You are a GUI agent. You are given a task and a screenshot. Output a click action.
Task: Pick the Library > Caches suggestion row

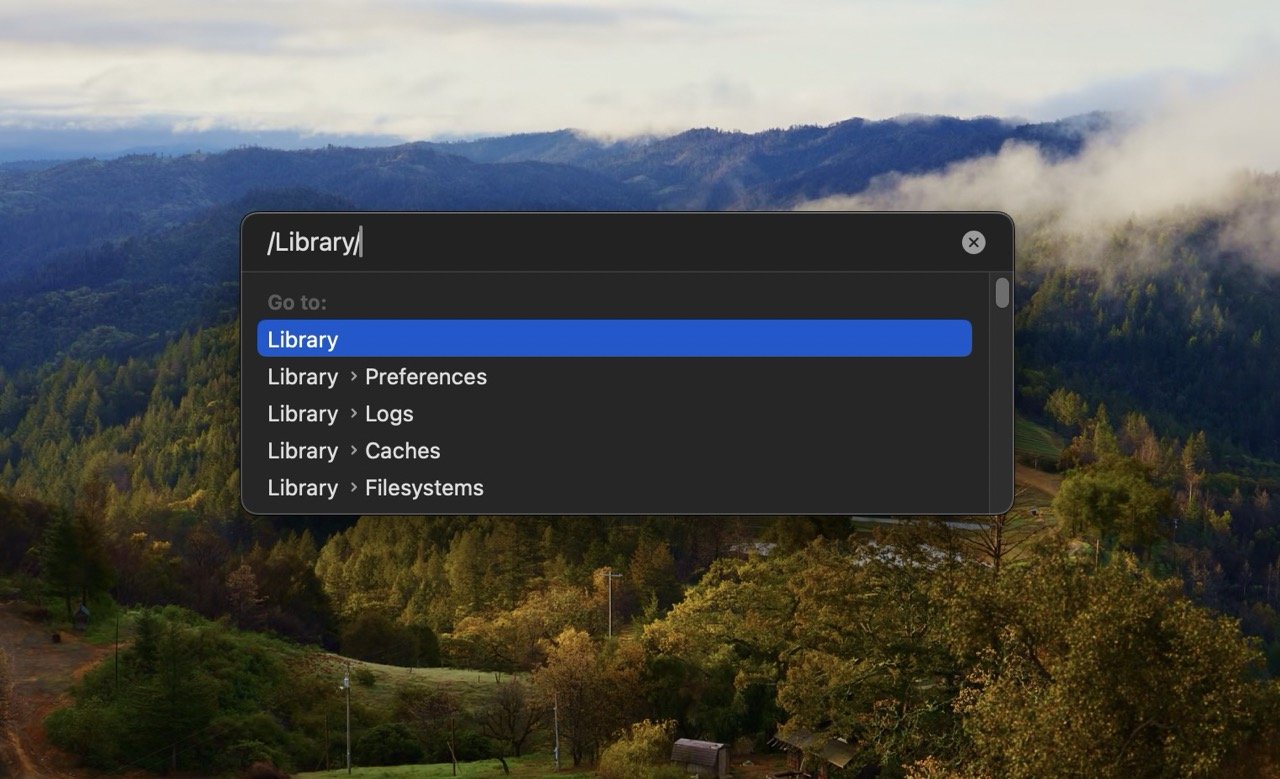click(614, 451)
